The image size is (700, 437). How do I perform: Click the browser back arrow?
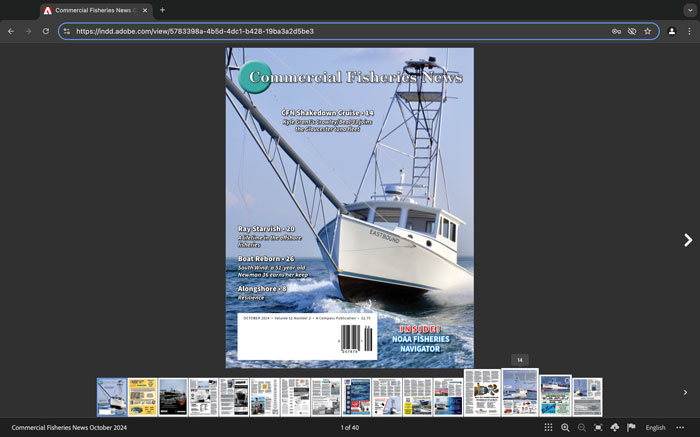pos(11,31)
